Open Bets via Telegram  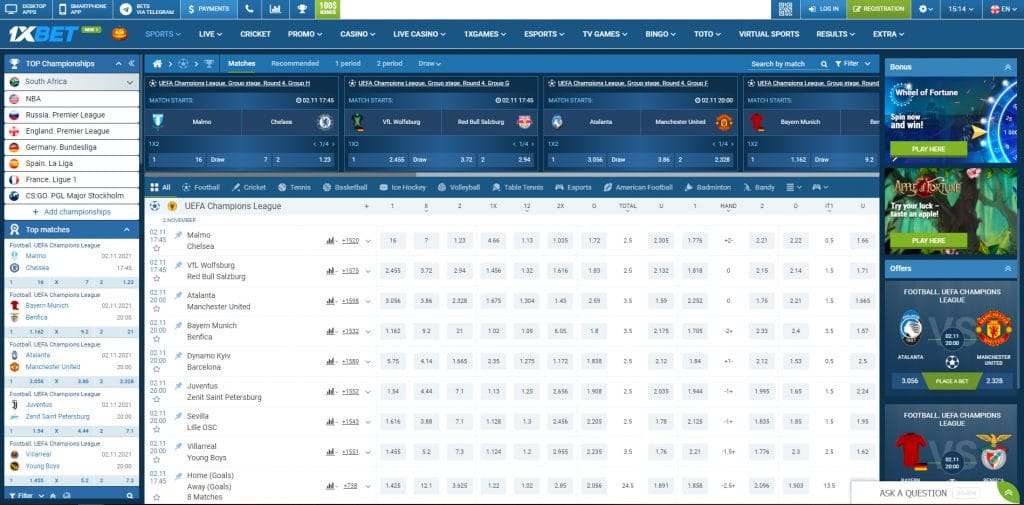[x=147, y=9]
